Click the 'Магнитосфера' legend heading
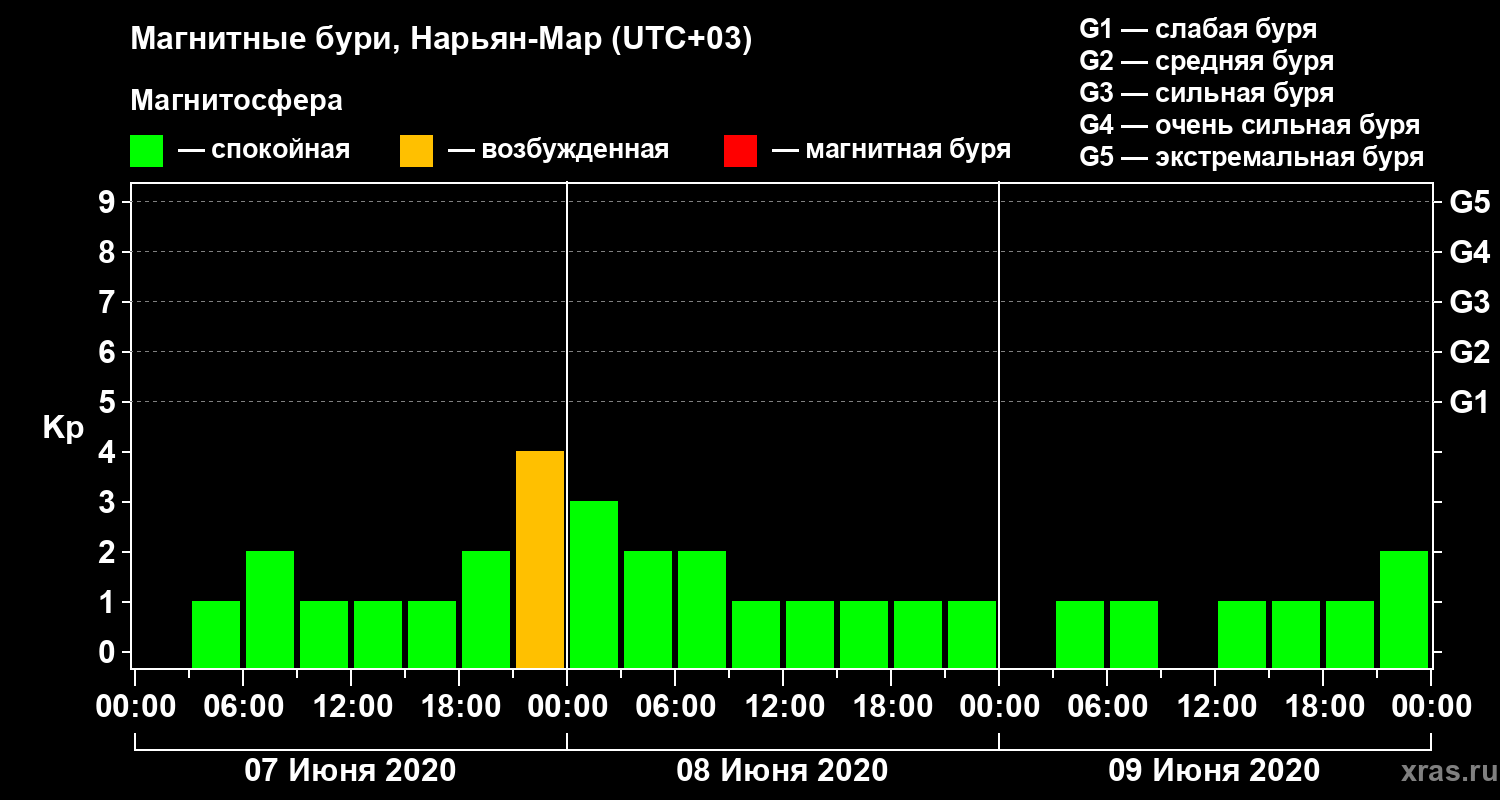 (236, 101)
